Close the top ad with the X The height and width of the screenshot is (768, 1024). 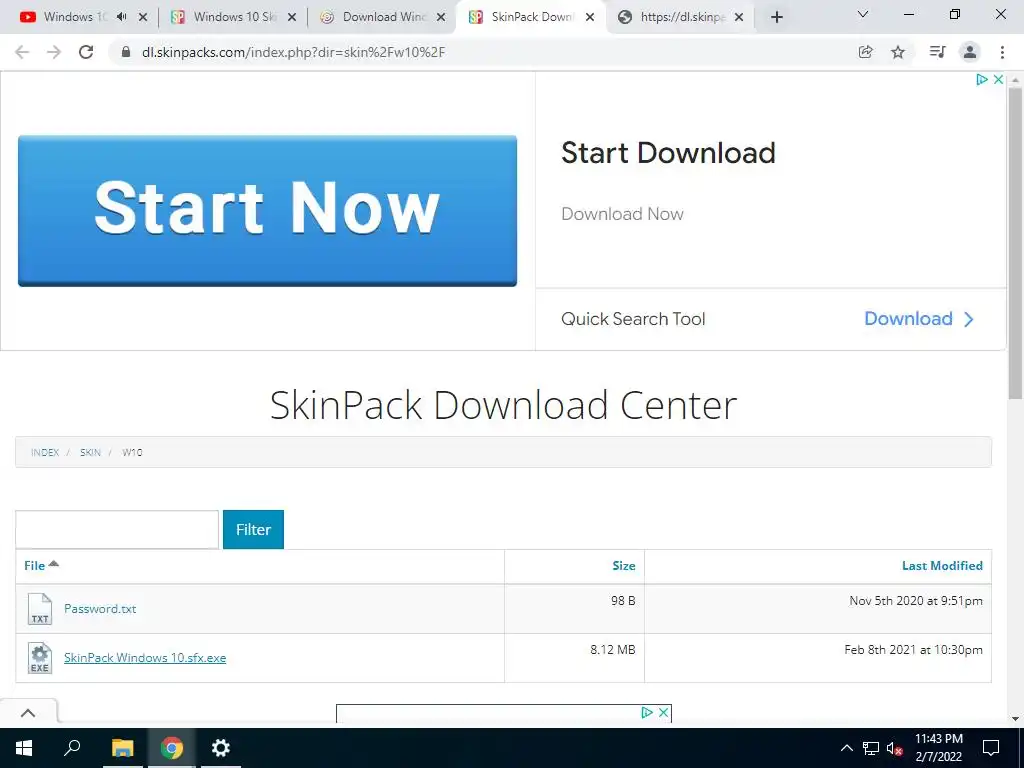(x=998, y=80)
